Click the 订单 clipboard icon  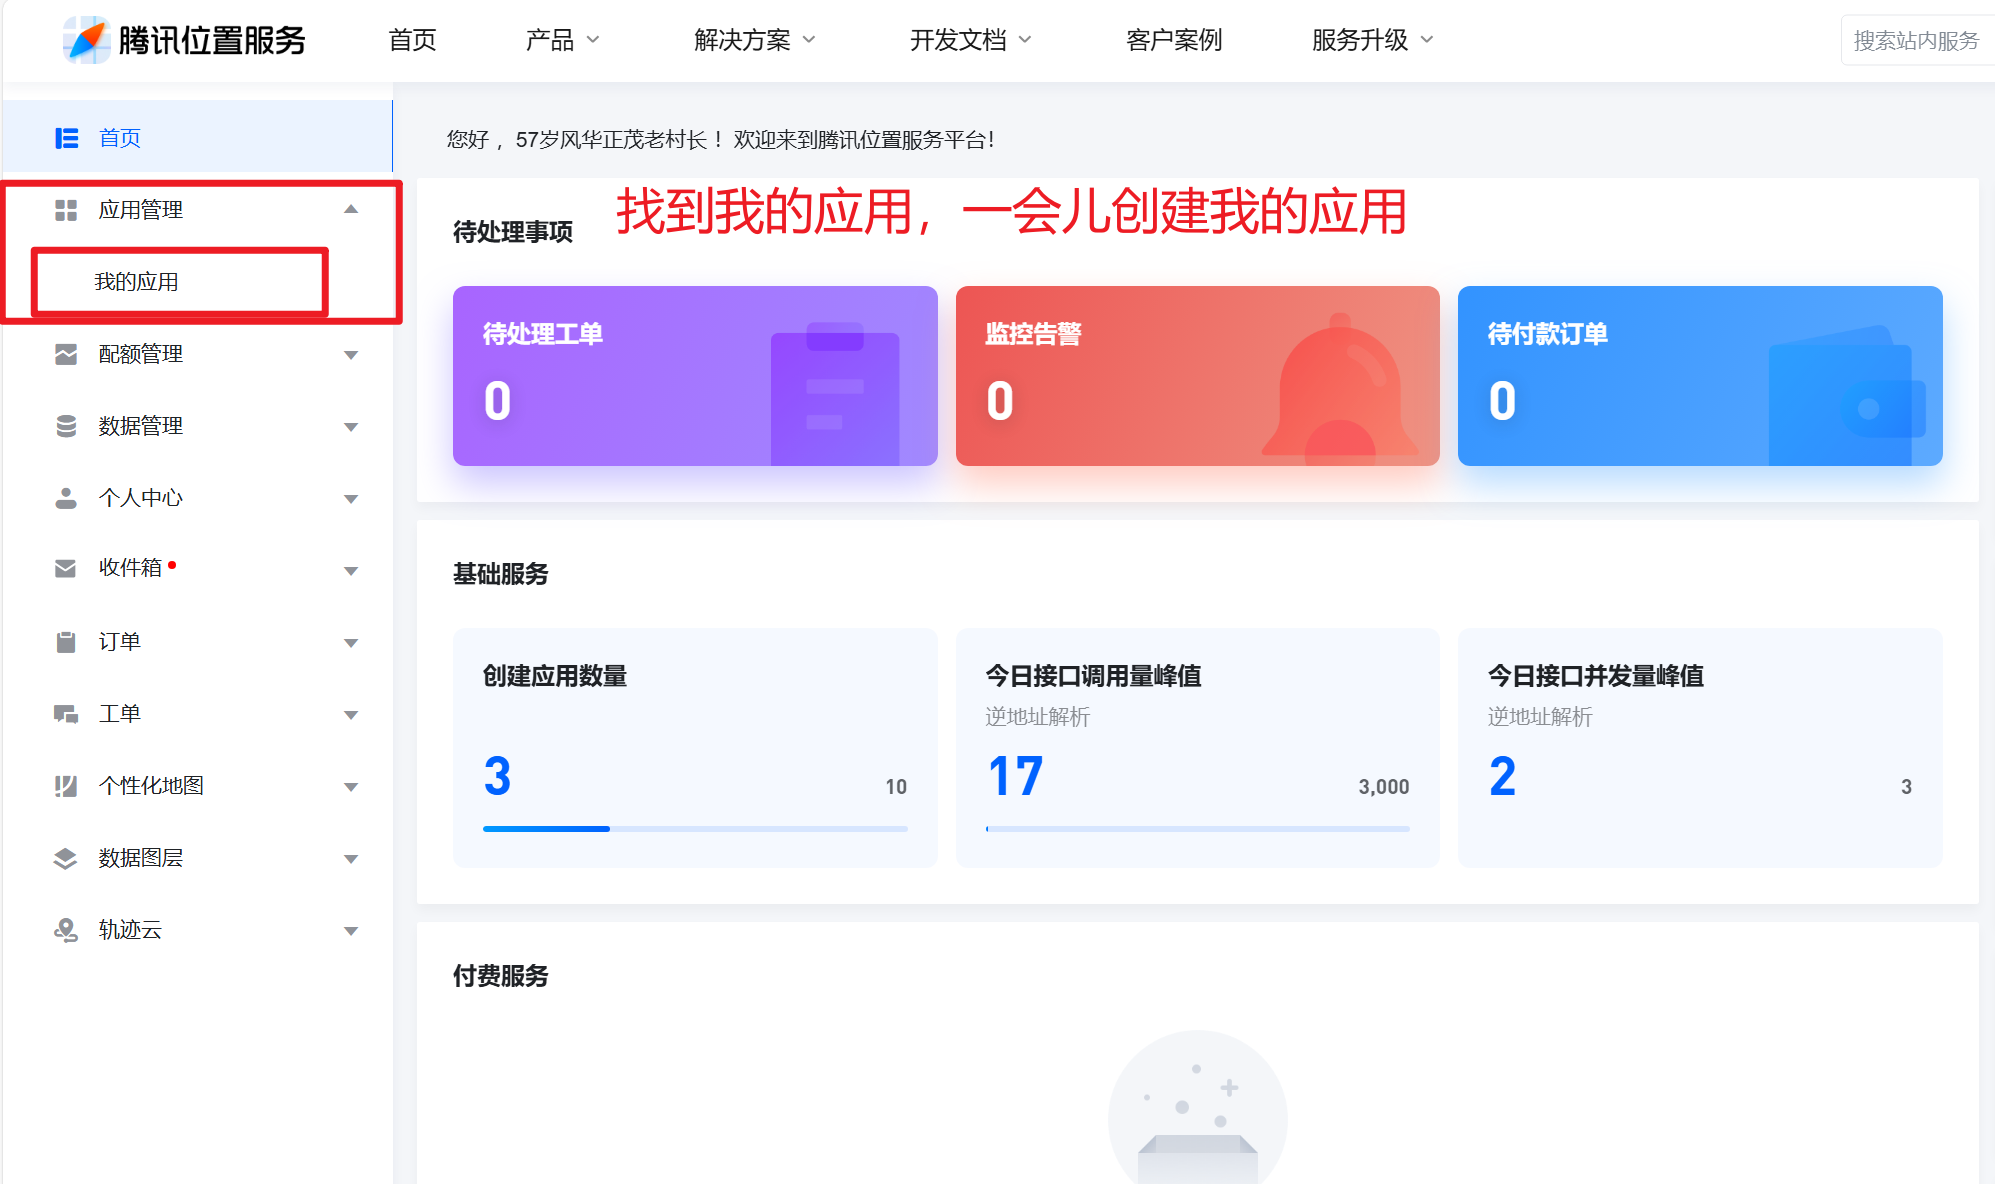66,642
